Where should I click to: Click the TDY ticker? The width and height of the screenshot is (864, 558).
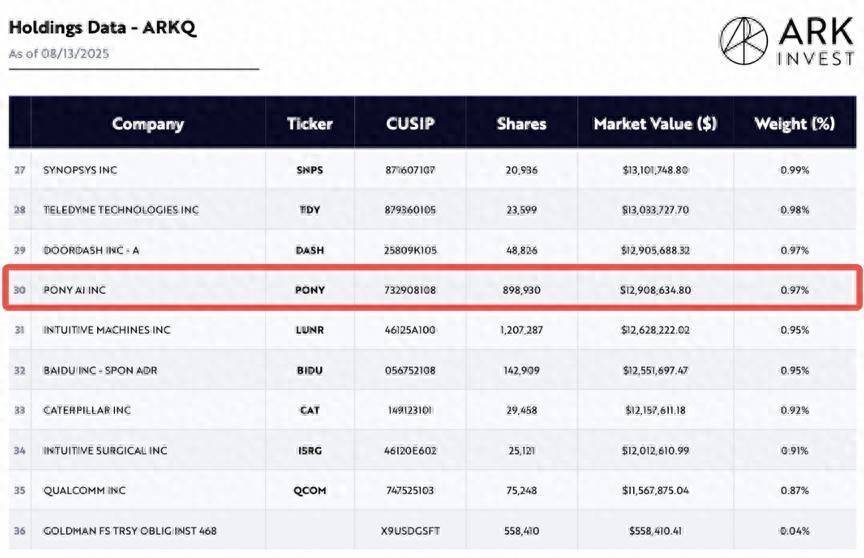310,210
